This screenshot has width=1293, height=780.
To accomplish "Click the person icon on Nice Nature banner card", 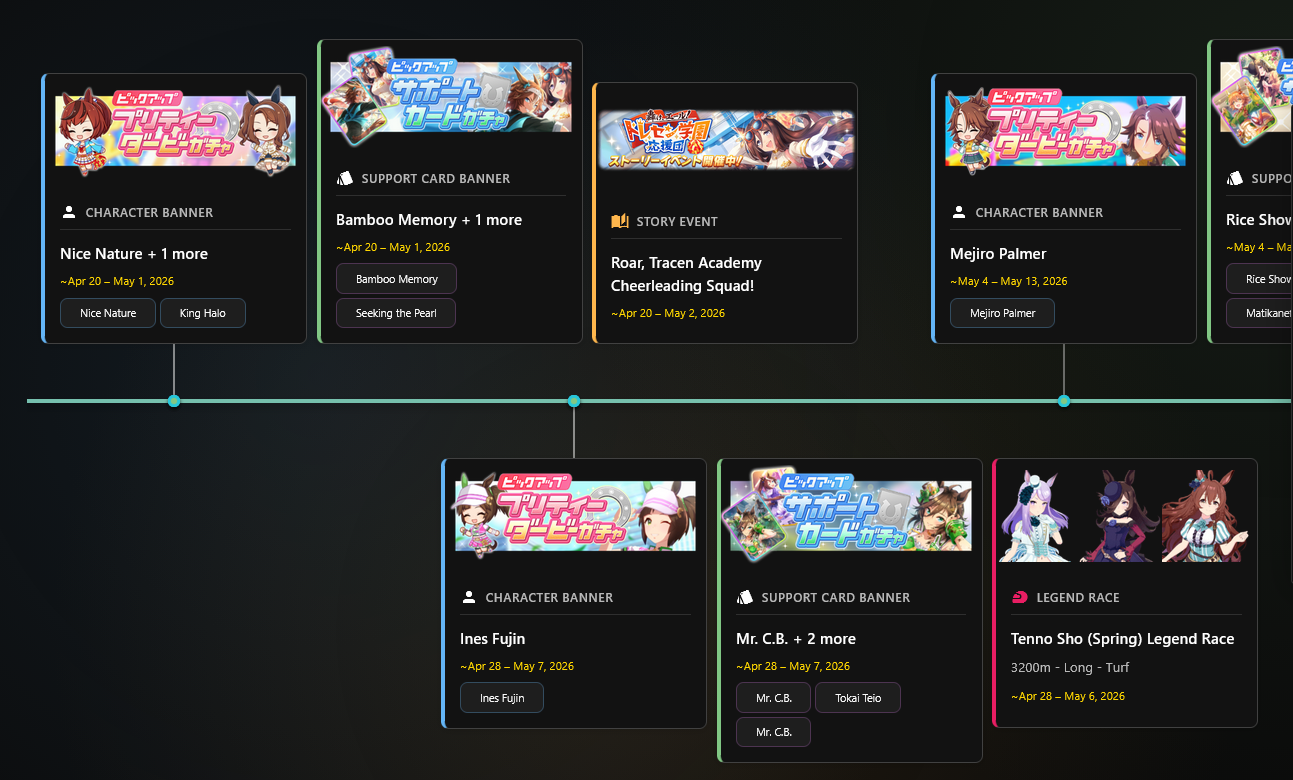I will pyautogui.click(x=69, y=212).
